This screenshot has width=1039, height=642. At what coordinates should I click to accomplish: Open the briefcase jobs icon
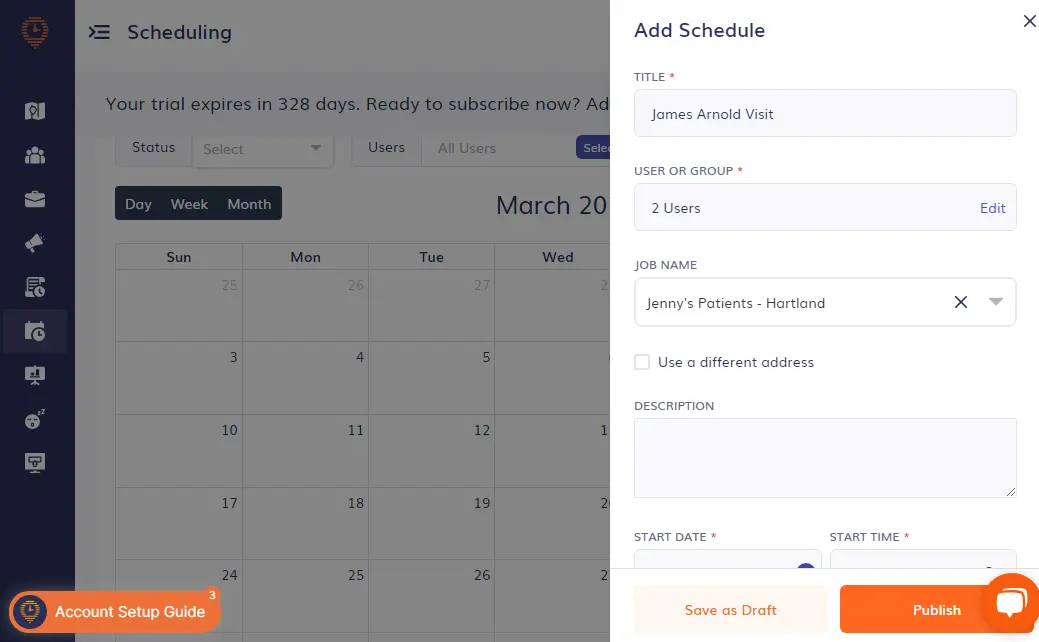pos(36,199)
